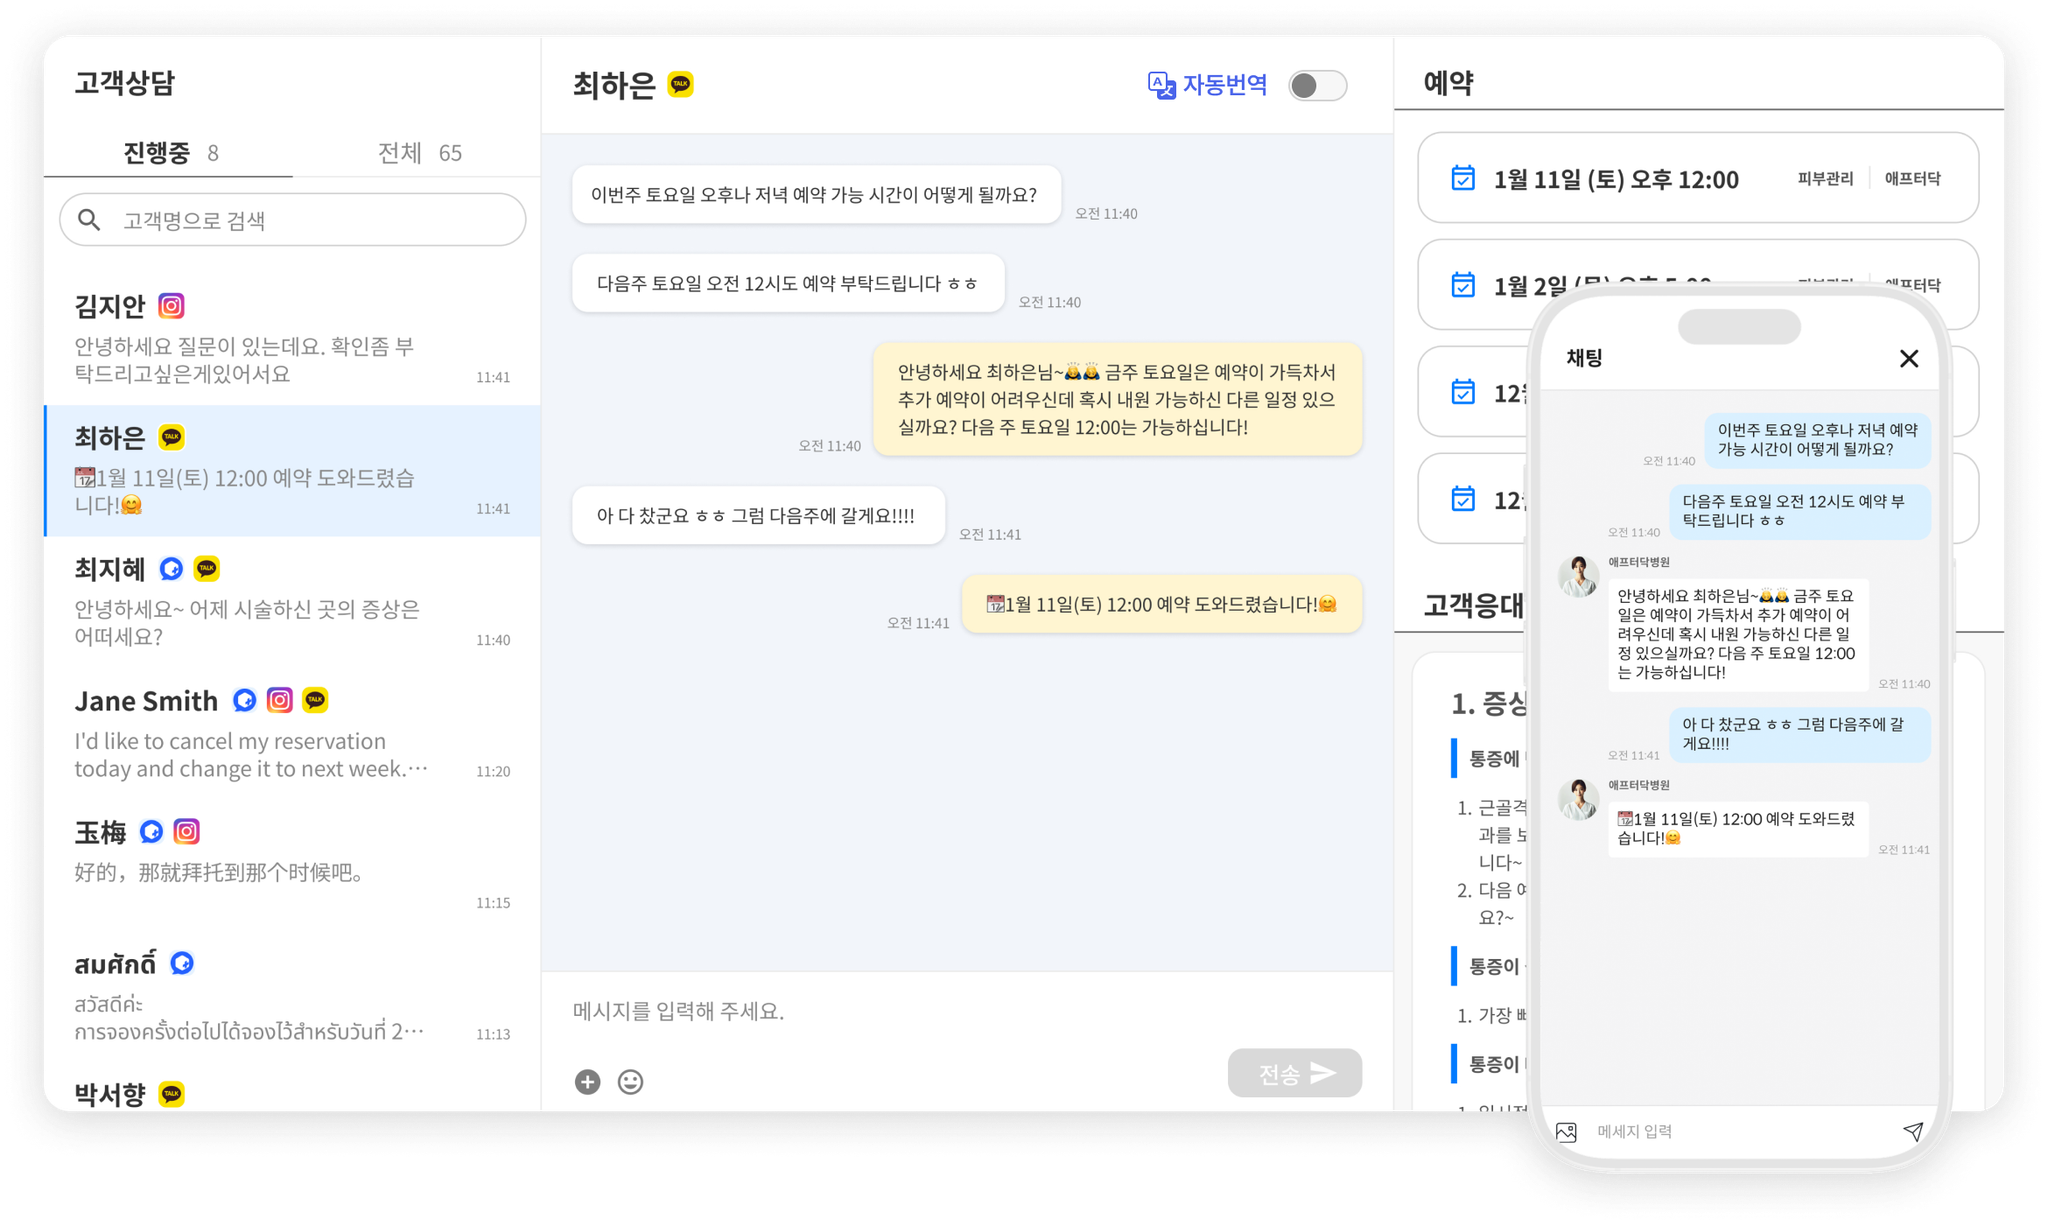The image size is (2048, 1232).
Task: Click KakaoTalk icon next to 최지혜
Action: pos(207,569)
